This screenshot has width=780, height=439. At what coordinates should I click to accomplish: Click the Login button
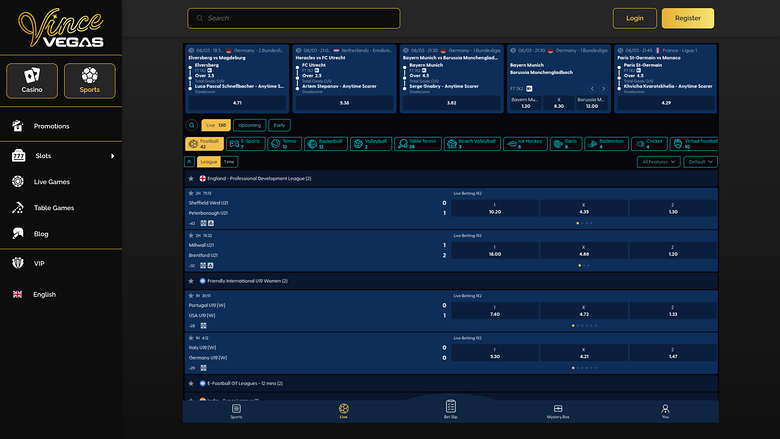635,18
